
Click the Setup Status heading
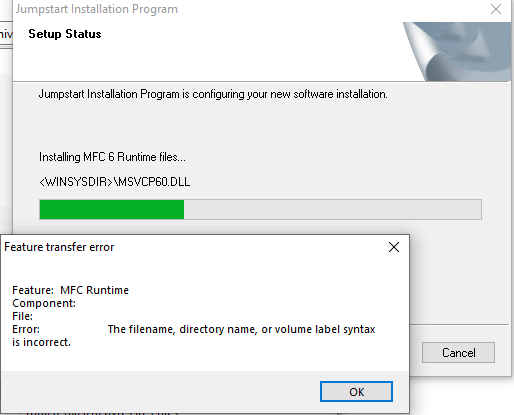[x=65, y=34]
